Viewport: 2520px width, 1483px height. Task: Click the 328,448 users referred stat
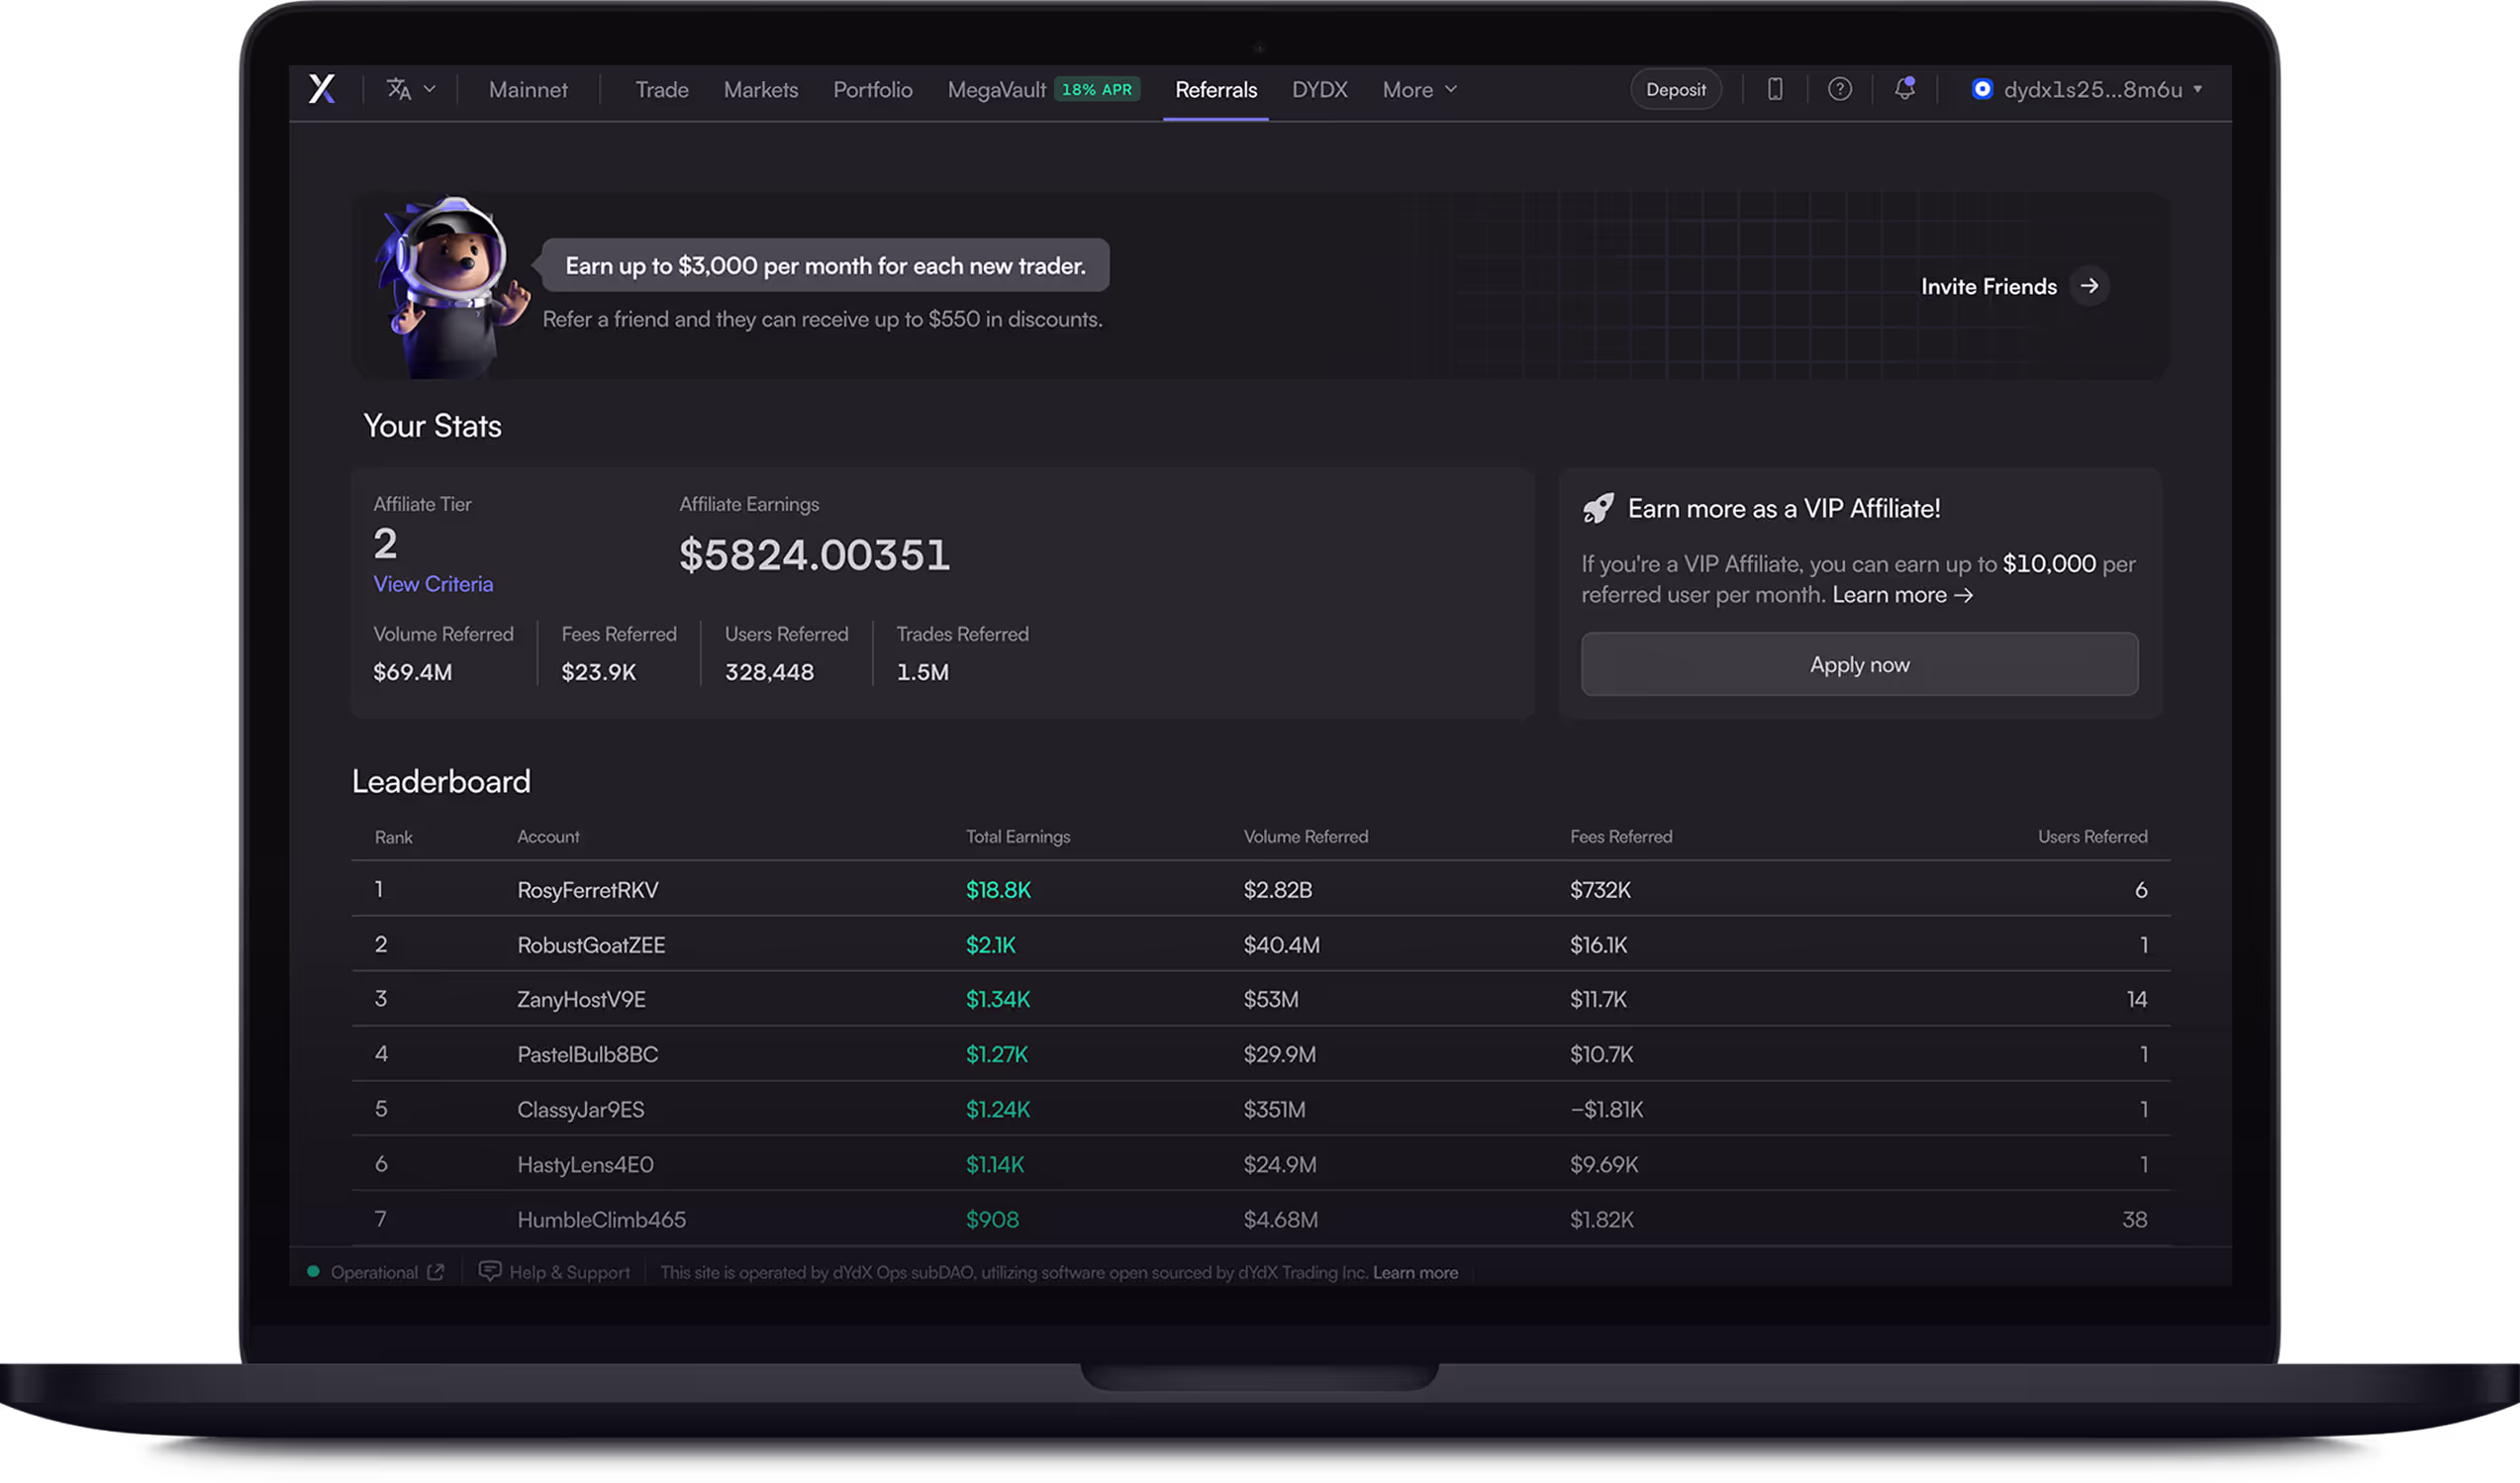click(x=769, y=672)
